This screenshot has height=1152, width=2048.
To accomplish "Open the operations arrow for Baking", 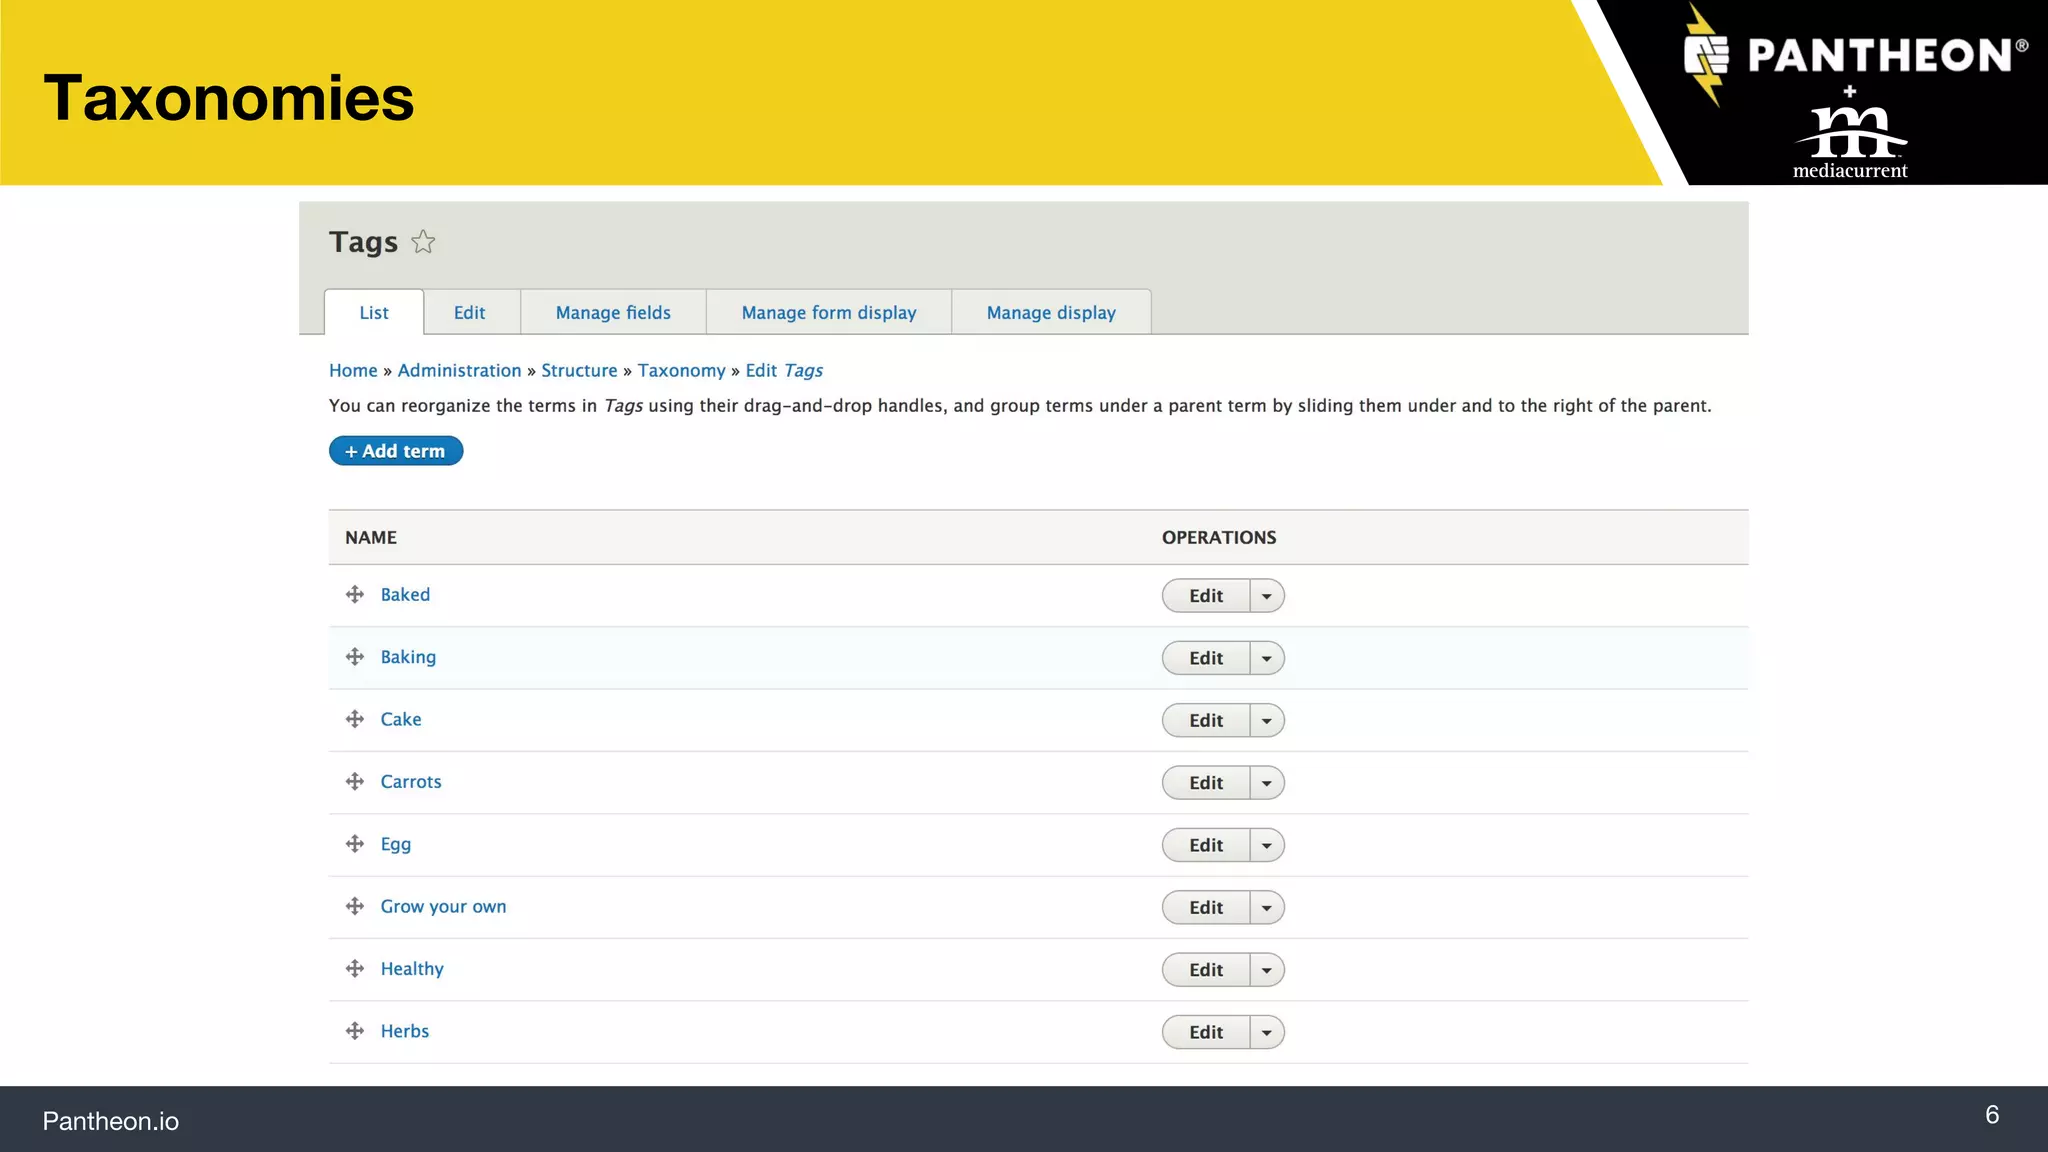I will (x=1267, y=658).
